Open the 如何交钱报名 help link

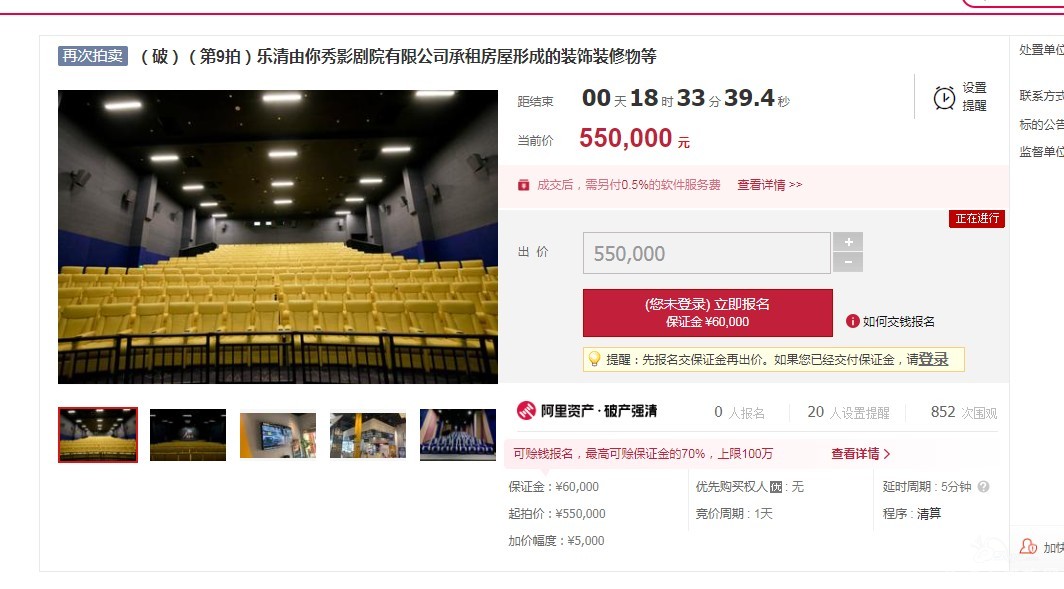898,322
